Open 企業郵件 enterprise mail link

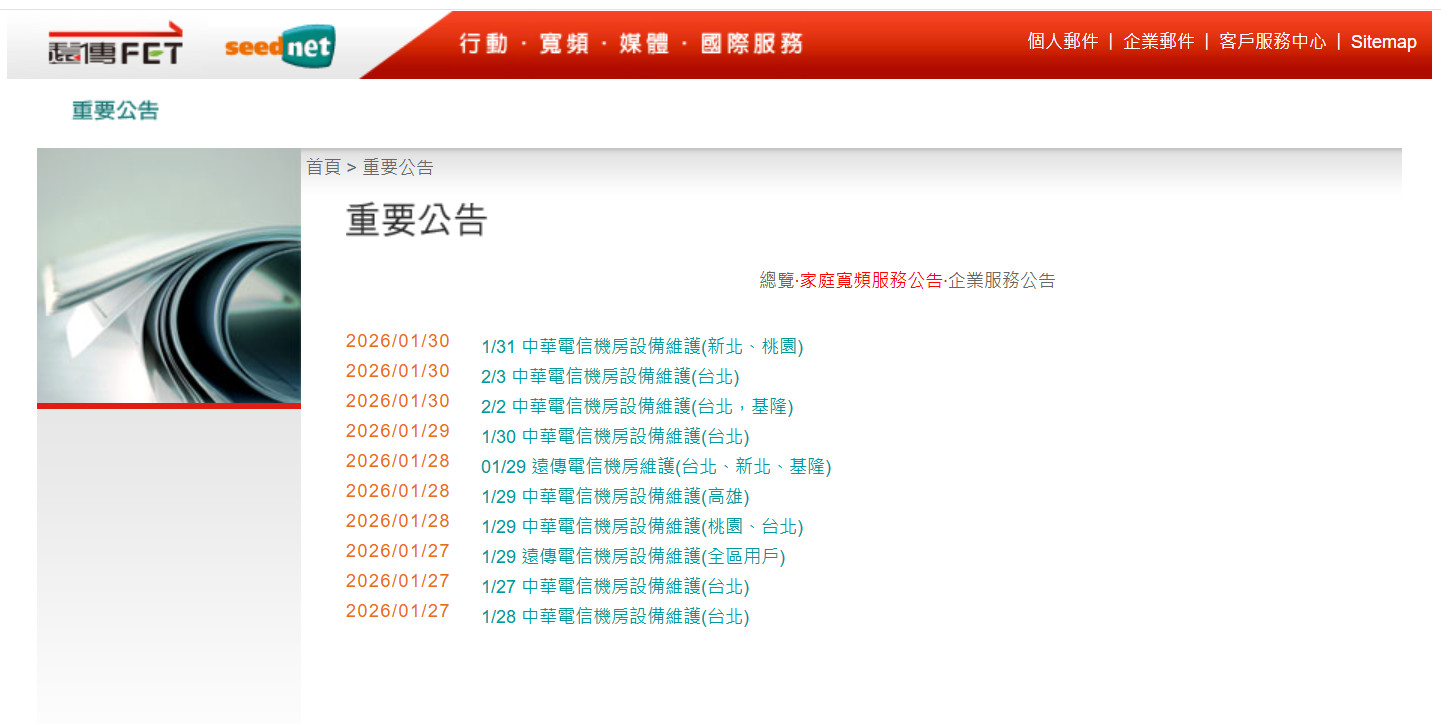1158,41
